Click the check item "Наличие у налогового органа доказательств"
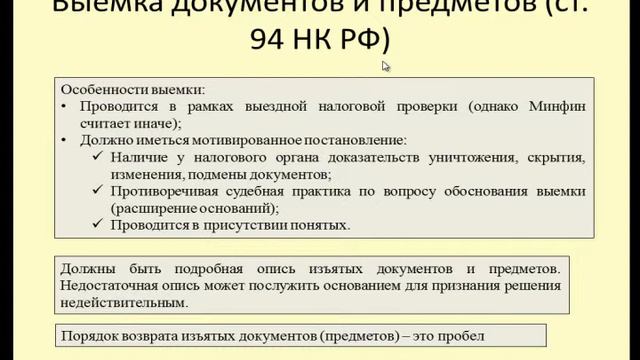640x360 pixels. tap(265, 158)
